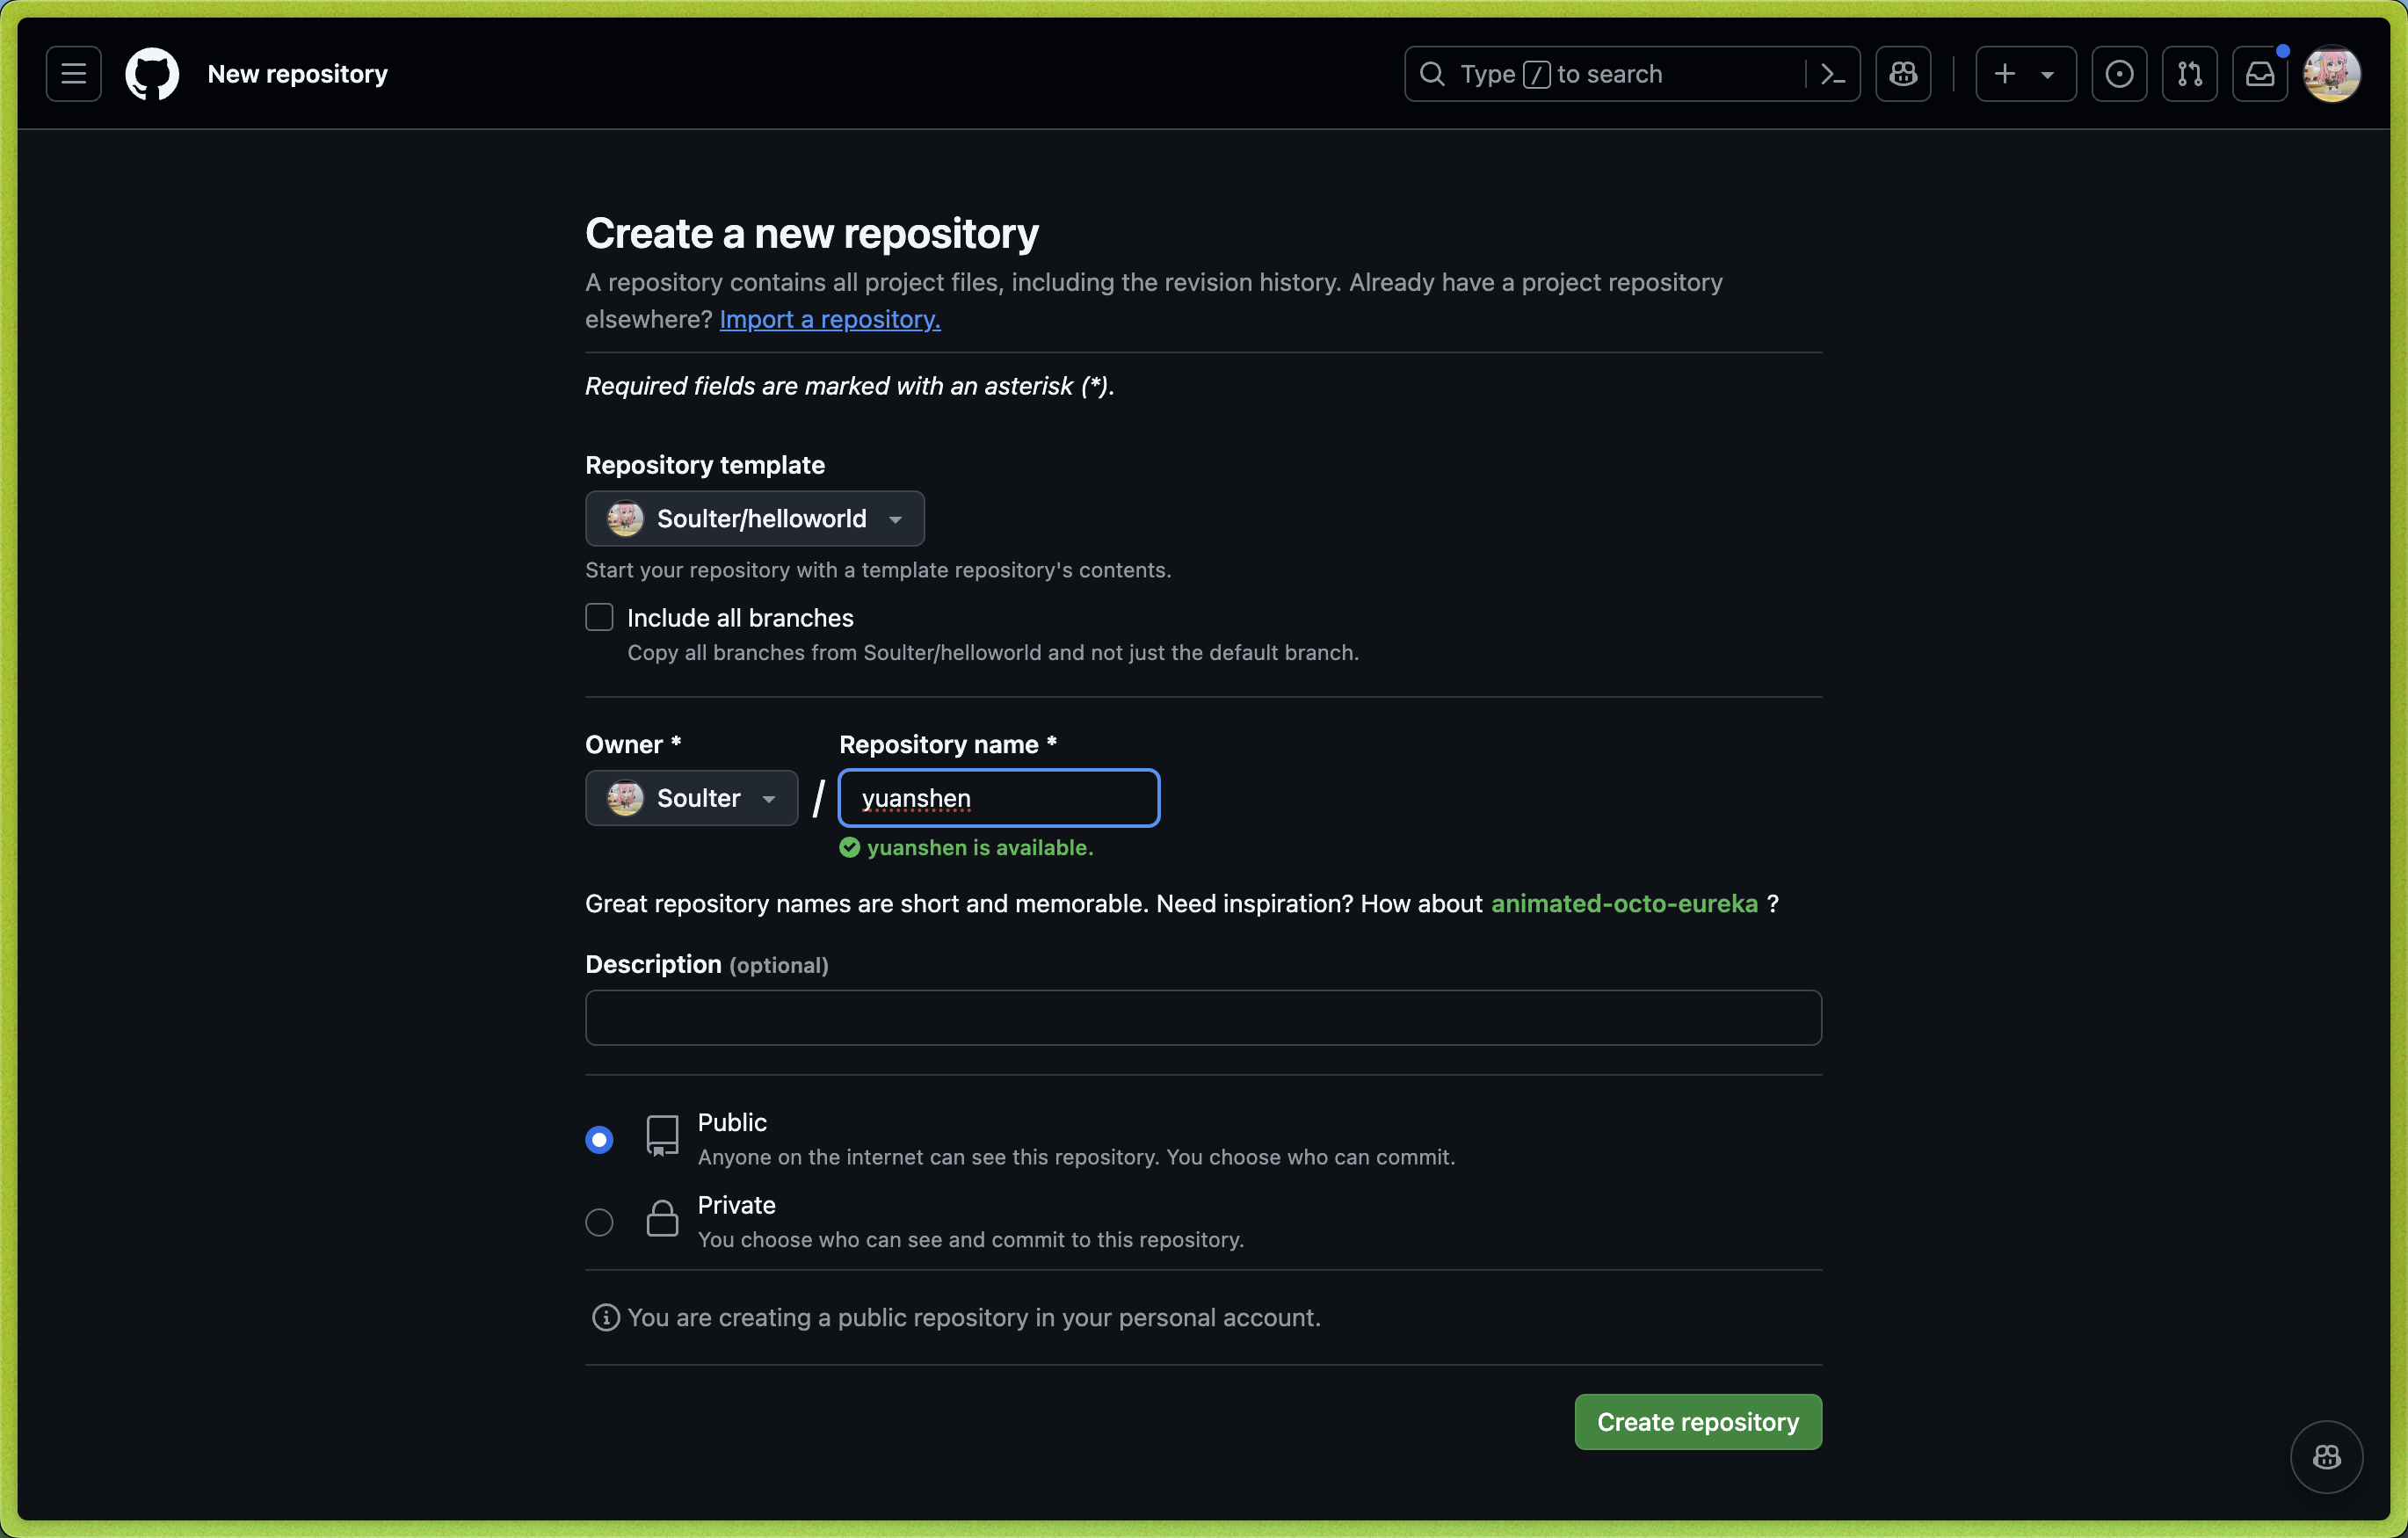
Task: Open the hamburger navigation menu
Action: 72,73
